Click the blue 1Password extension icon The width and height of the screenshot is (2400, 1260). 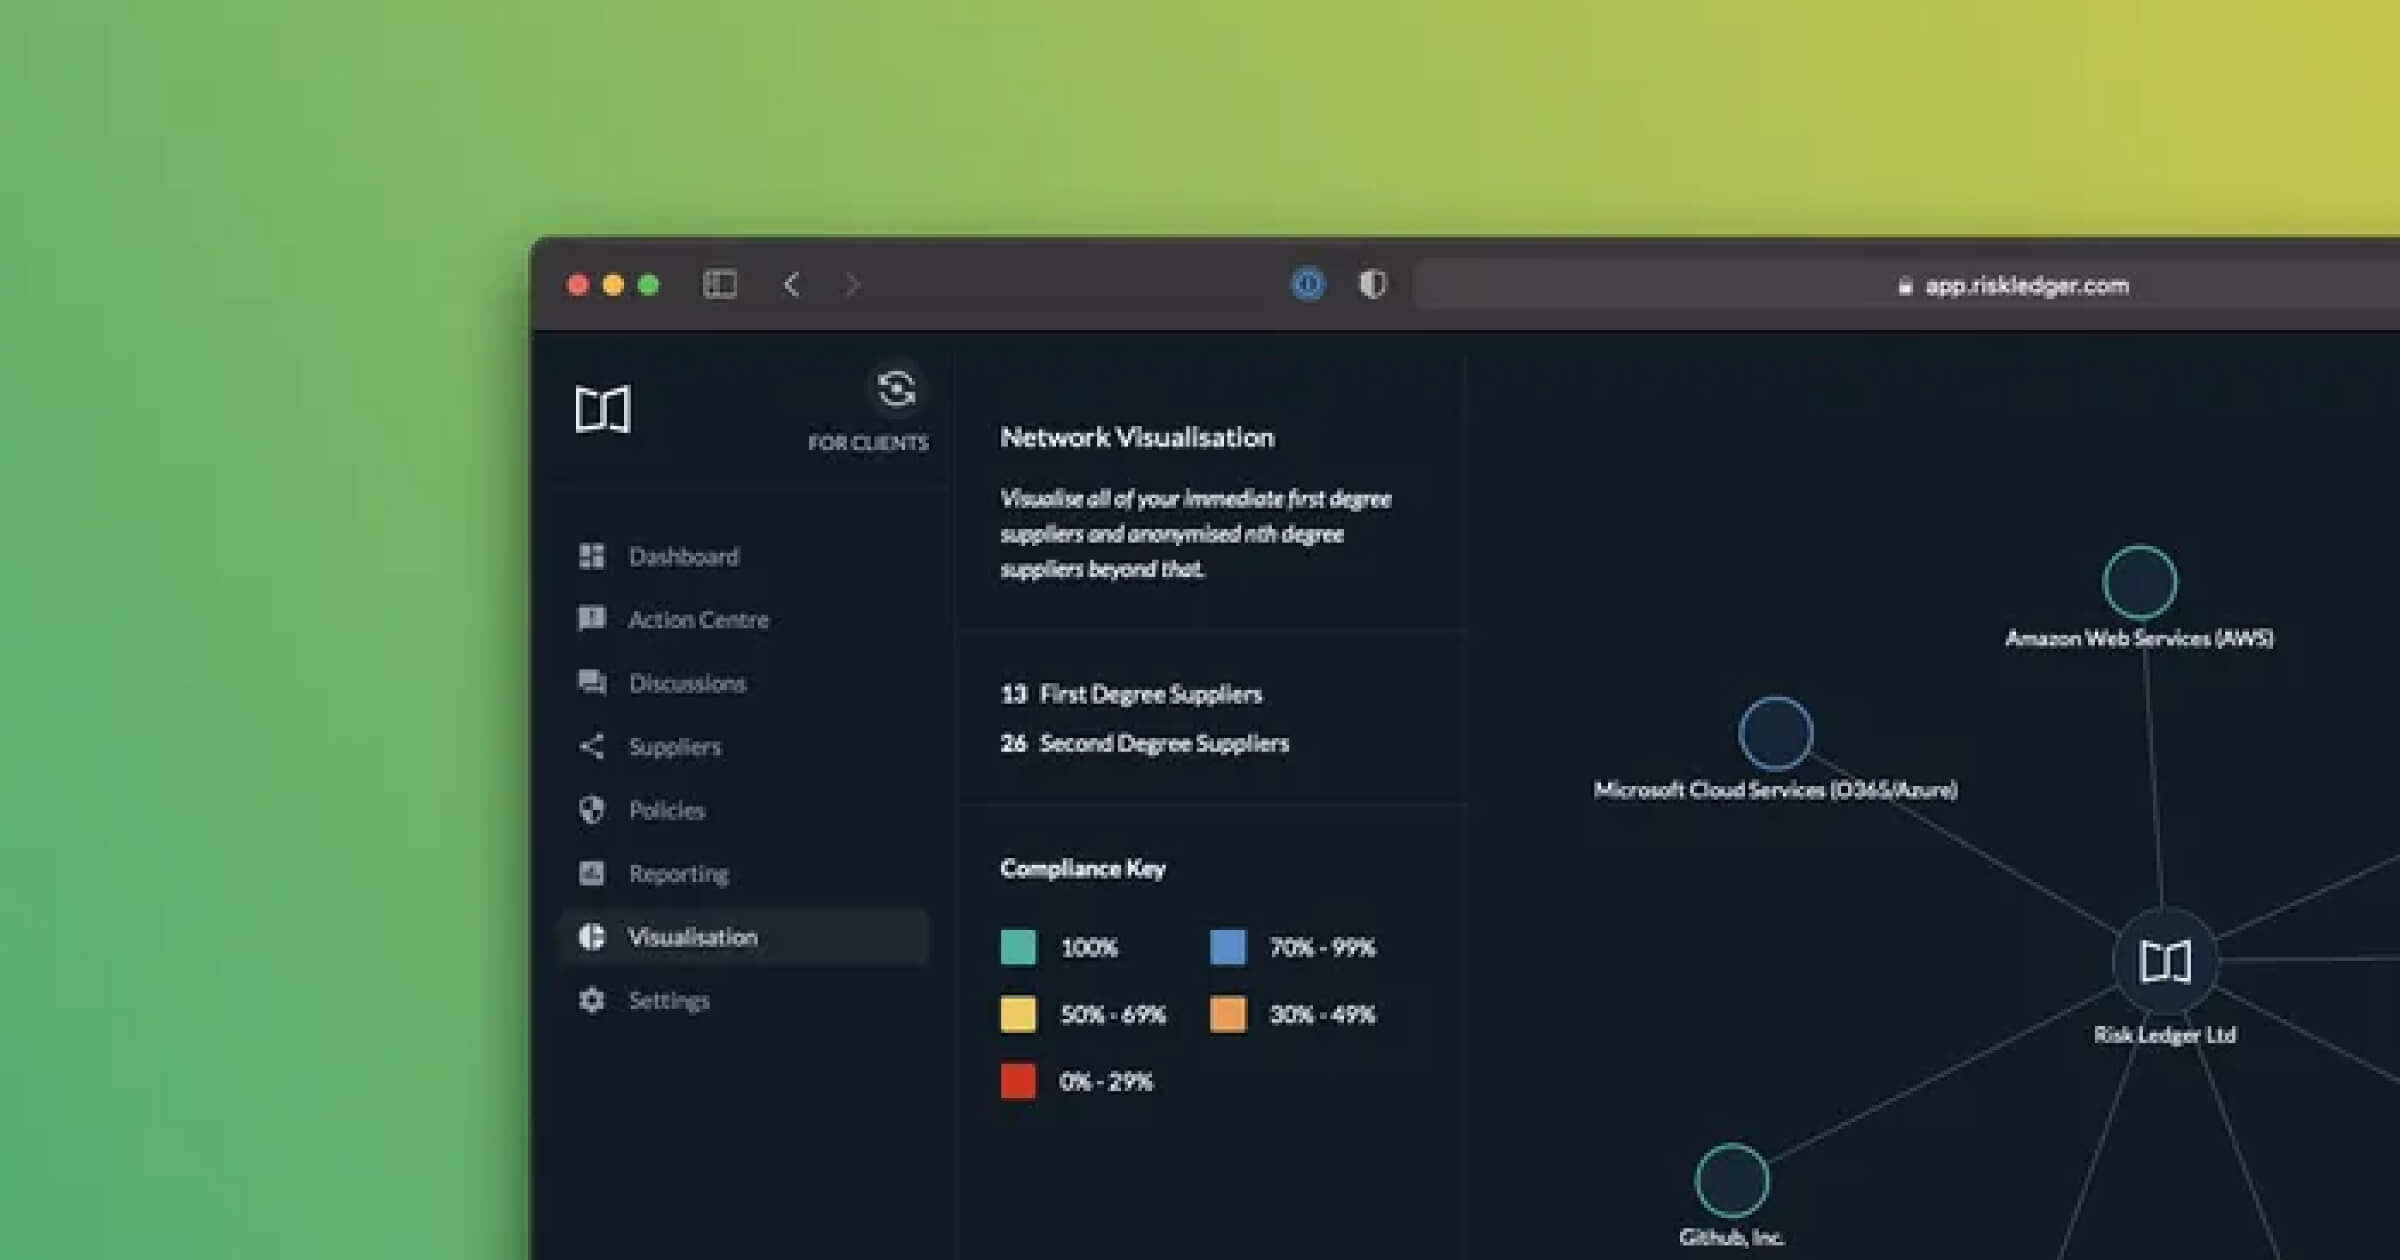1308,285
